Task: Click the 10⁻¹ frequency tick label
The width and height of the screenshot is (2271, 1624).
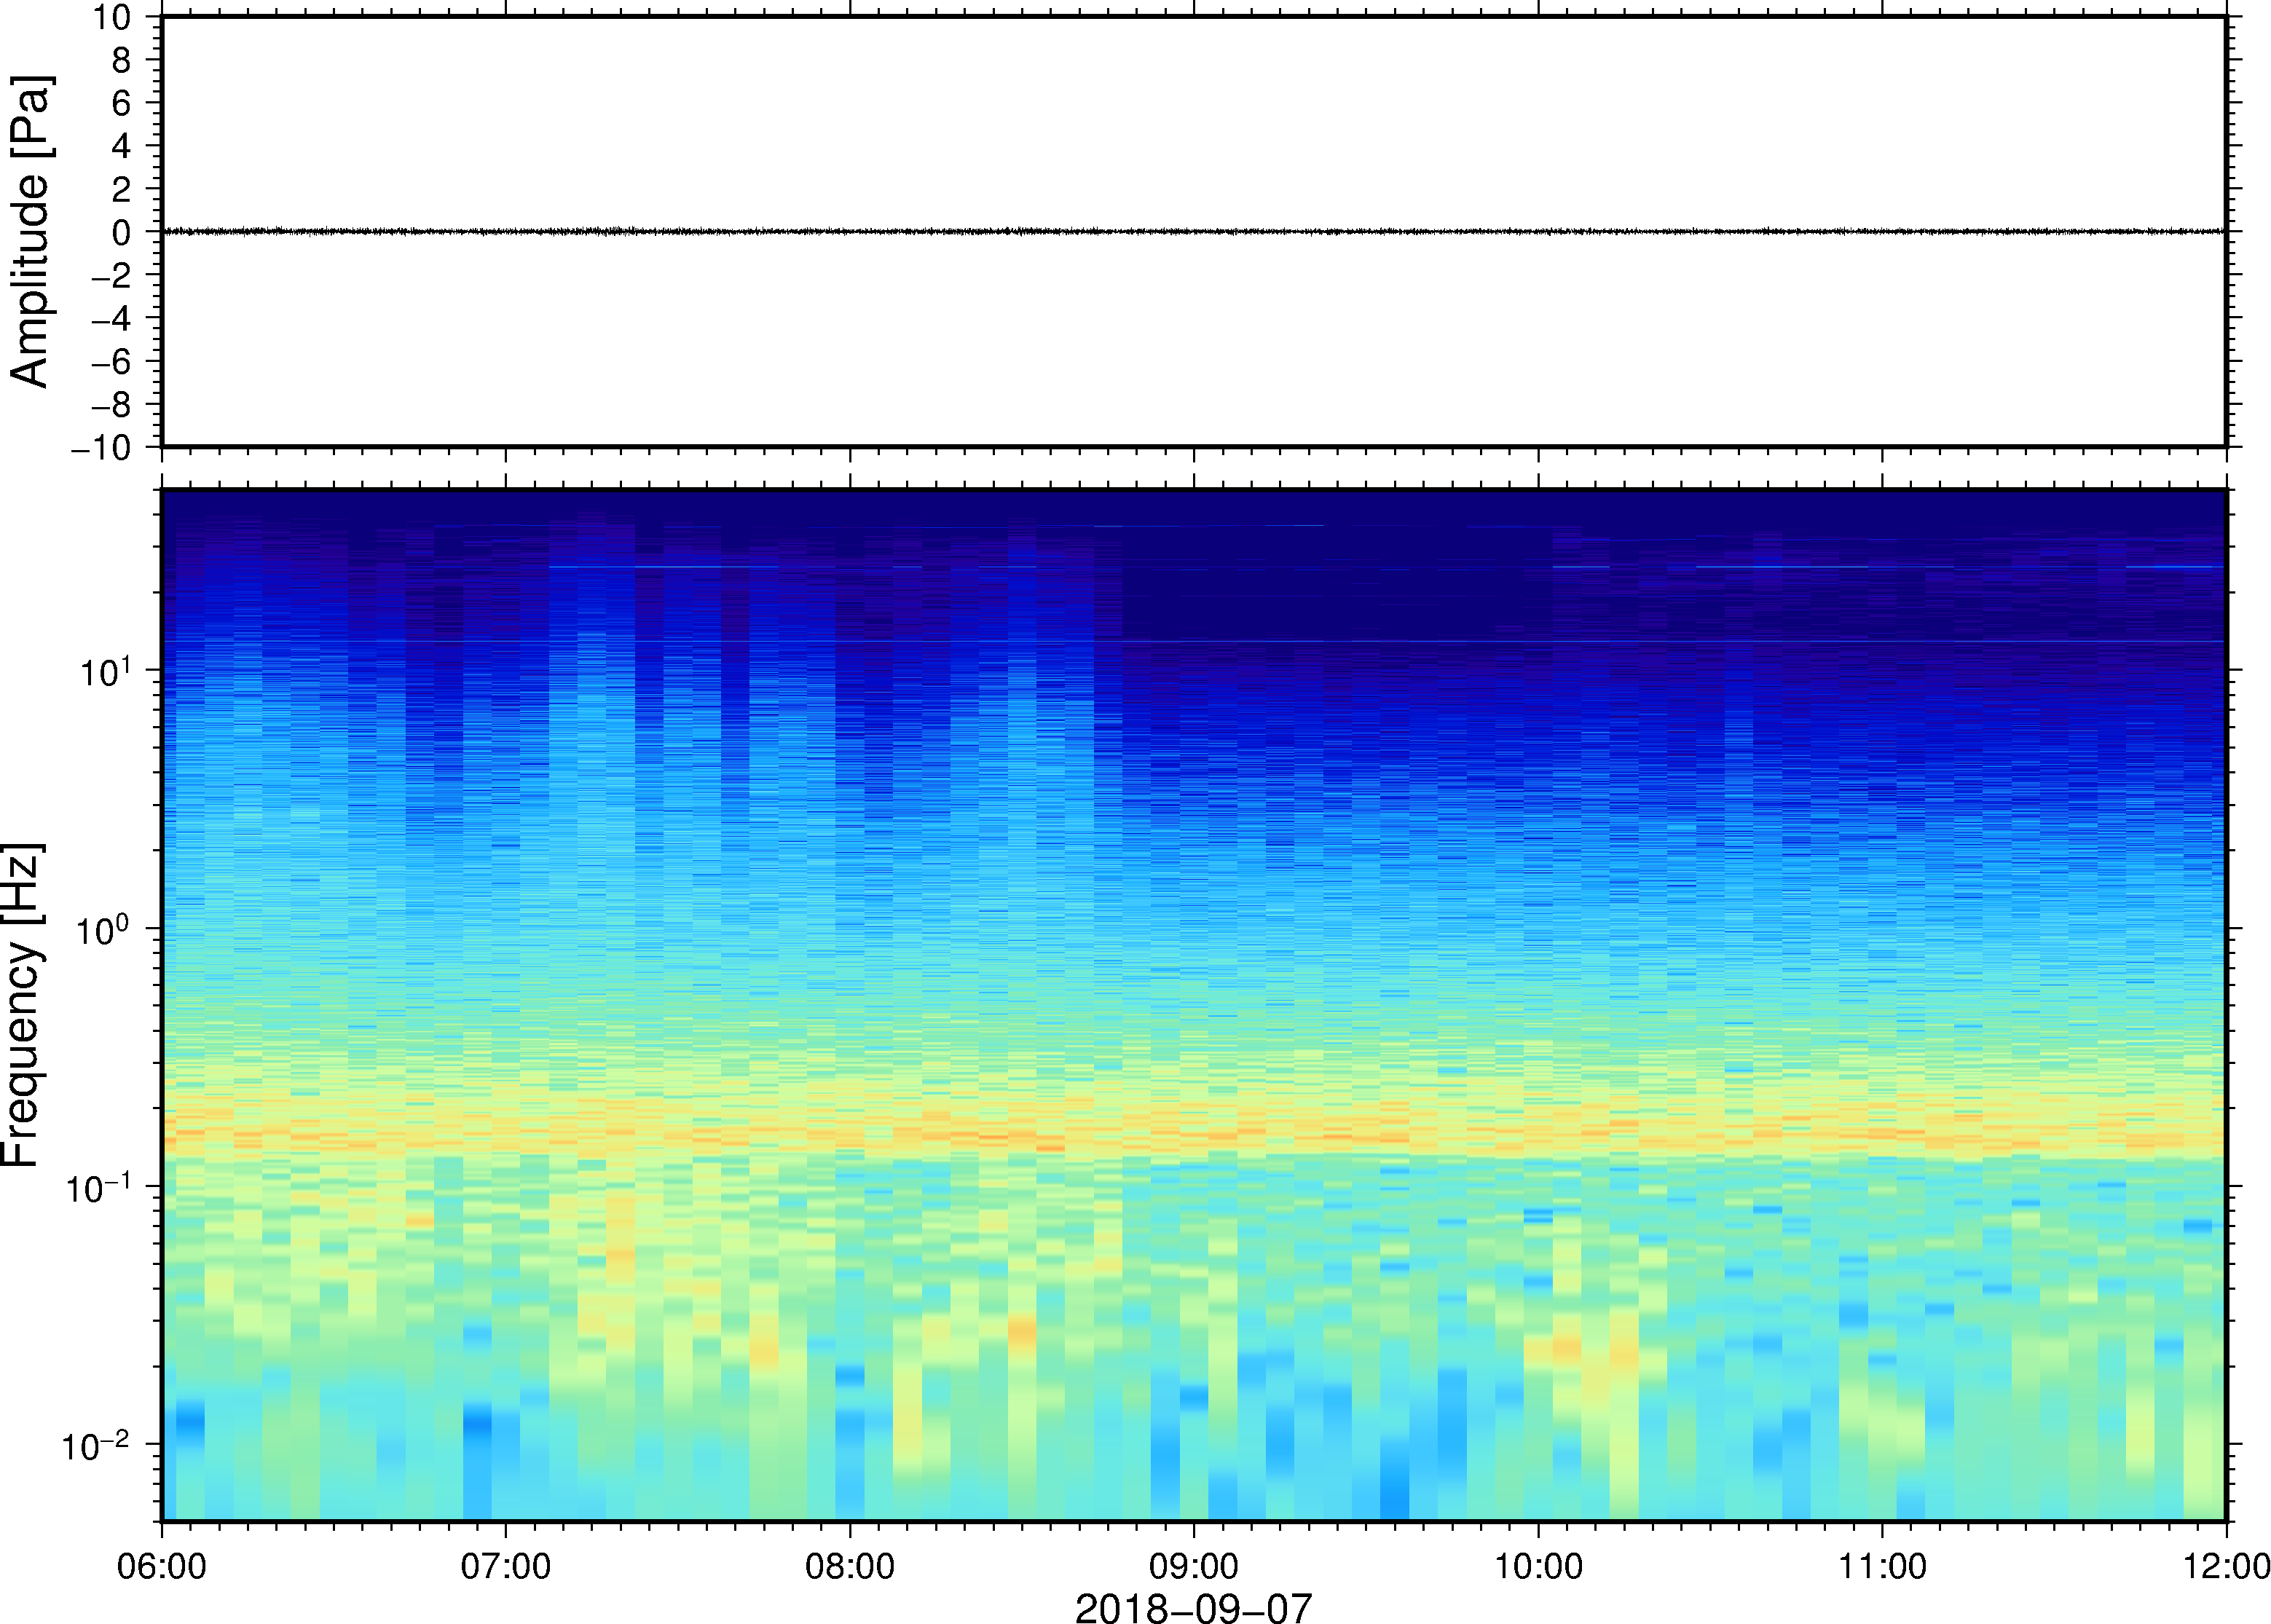Action: click(x=100, y=1187)
